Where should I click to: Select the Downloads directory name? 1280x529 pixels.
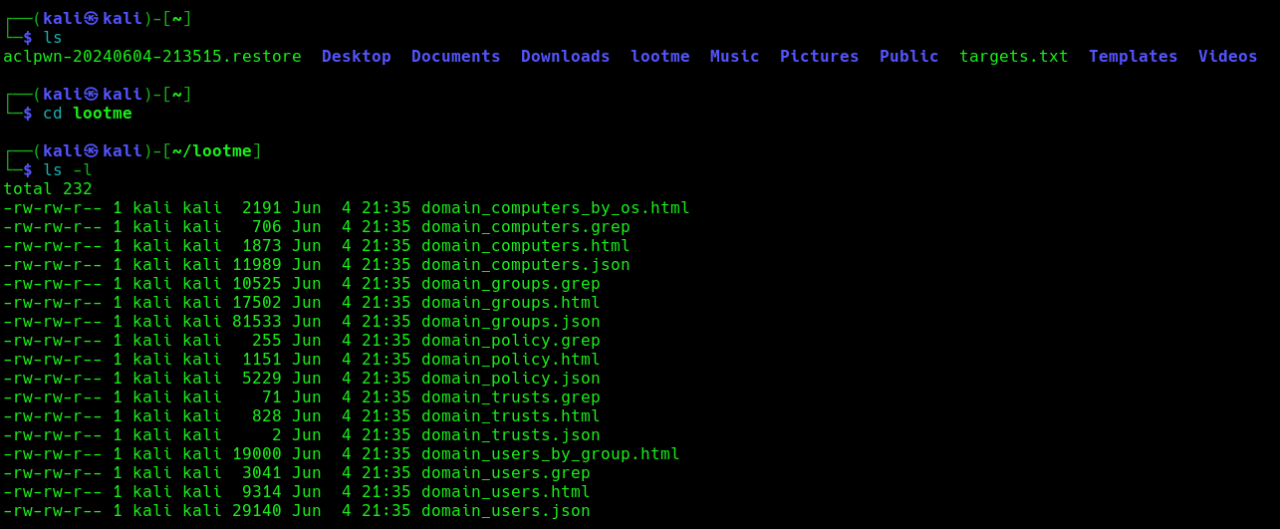(x=565, y=56)
